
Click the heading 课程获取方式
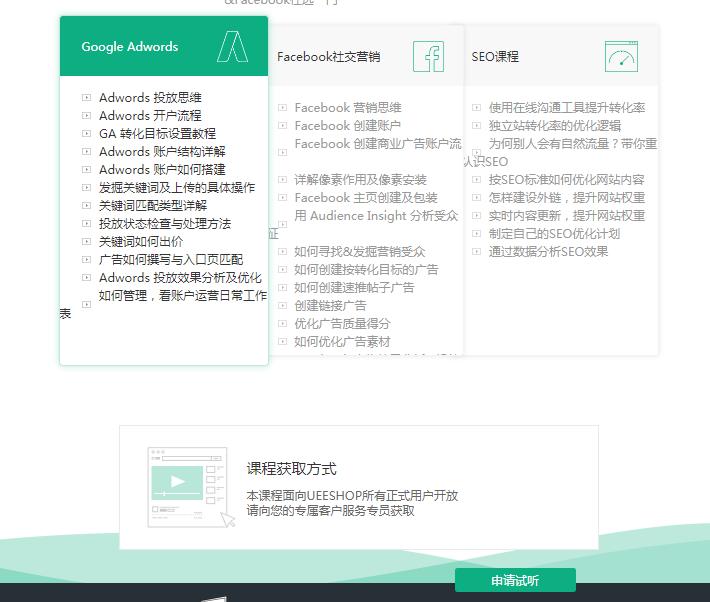pos(292,469)
